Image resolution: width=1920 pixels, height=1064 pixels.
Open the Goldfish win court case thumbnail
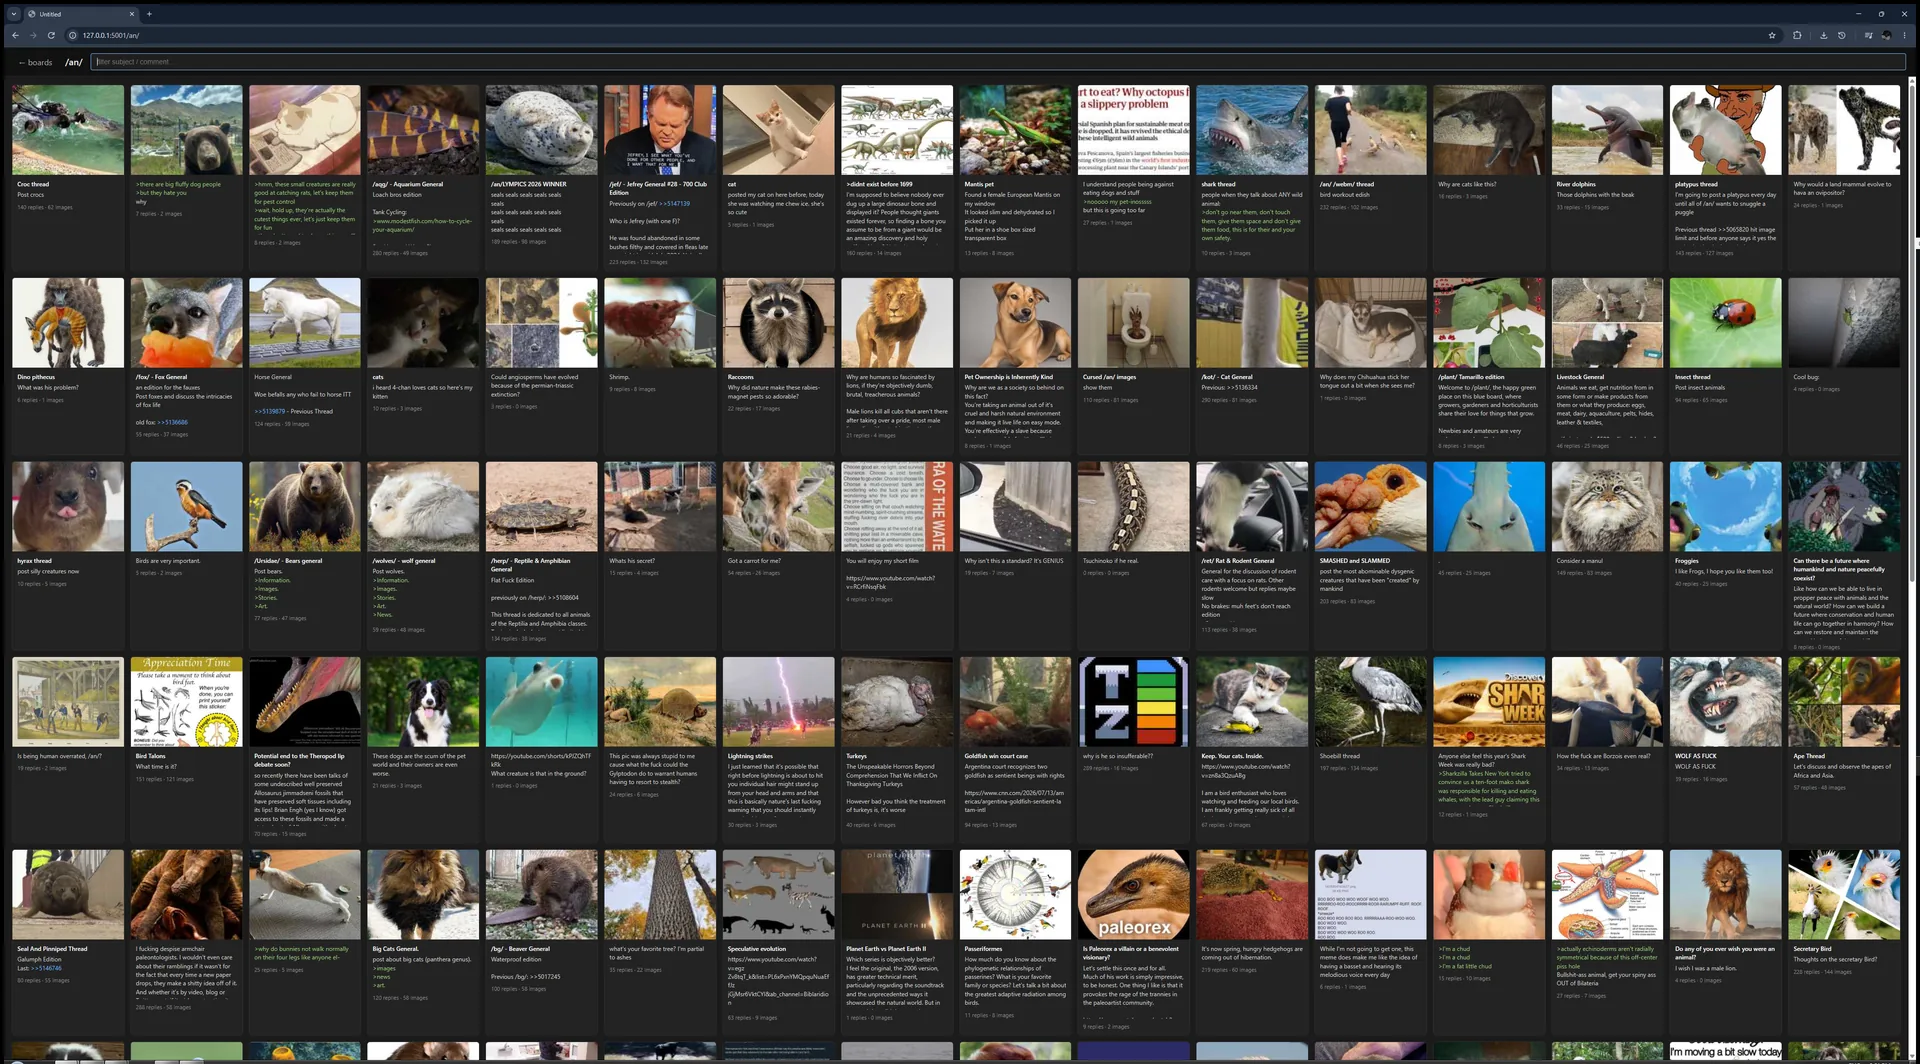click(1015, 702)
